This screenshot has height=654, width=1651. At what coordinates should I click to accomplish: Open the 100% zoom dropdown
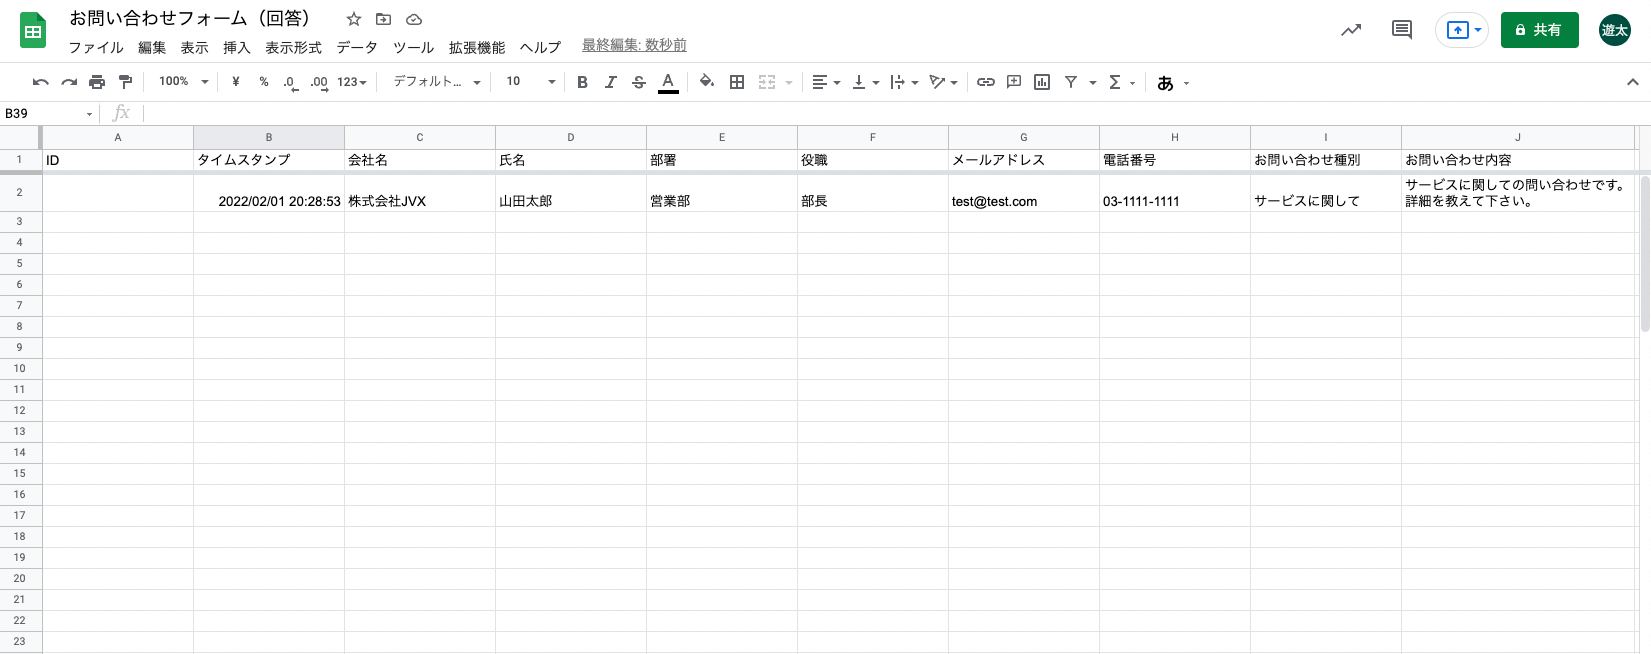coord(184,82)
